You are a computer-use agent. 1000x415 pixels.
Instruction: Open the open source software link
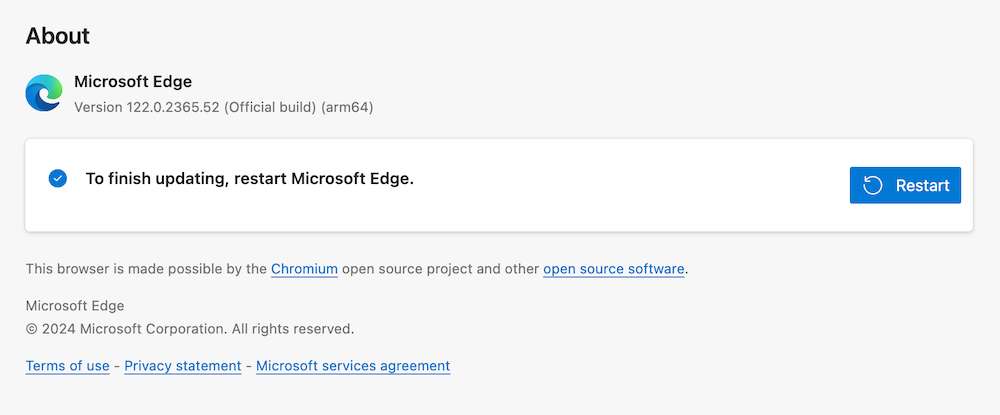pos(614,269)
